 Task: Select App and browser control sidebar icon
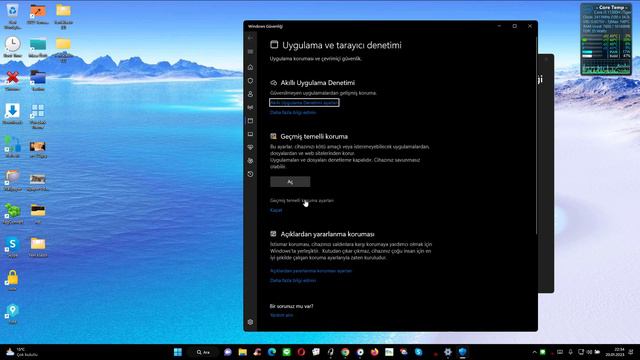(251, 121)
